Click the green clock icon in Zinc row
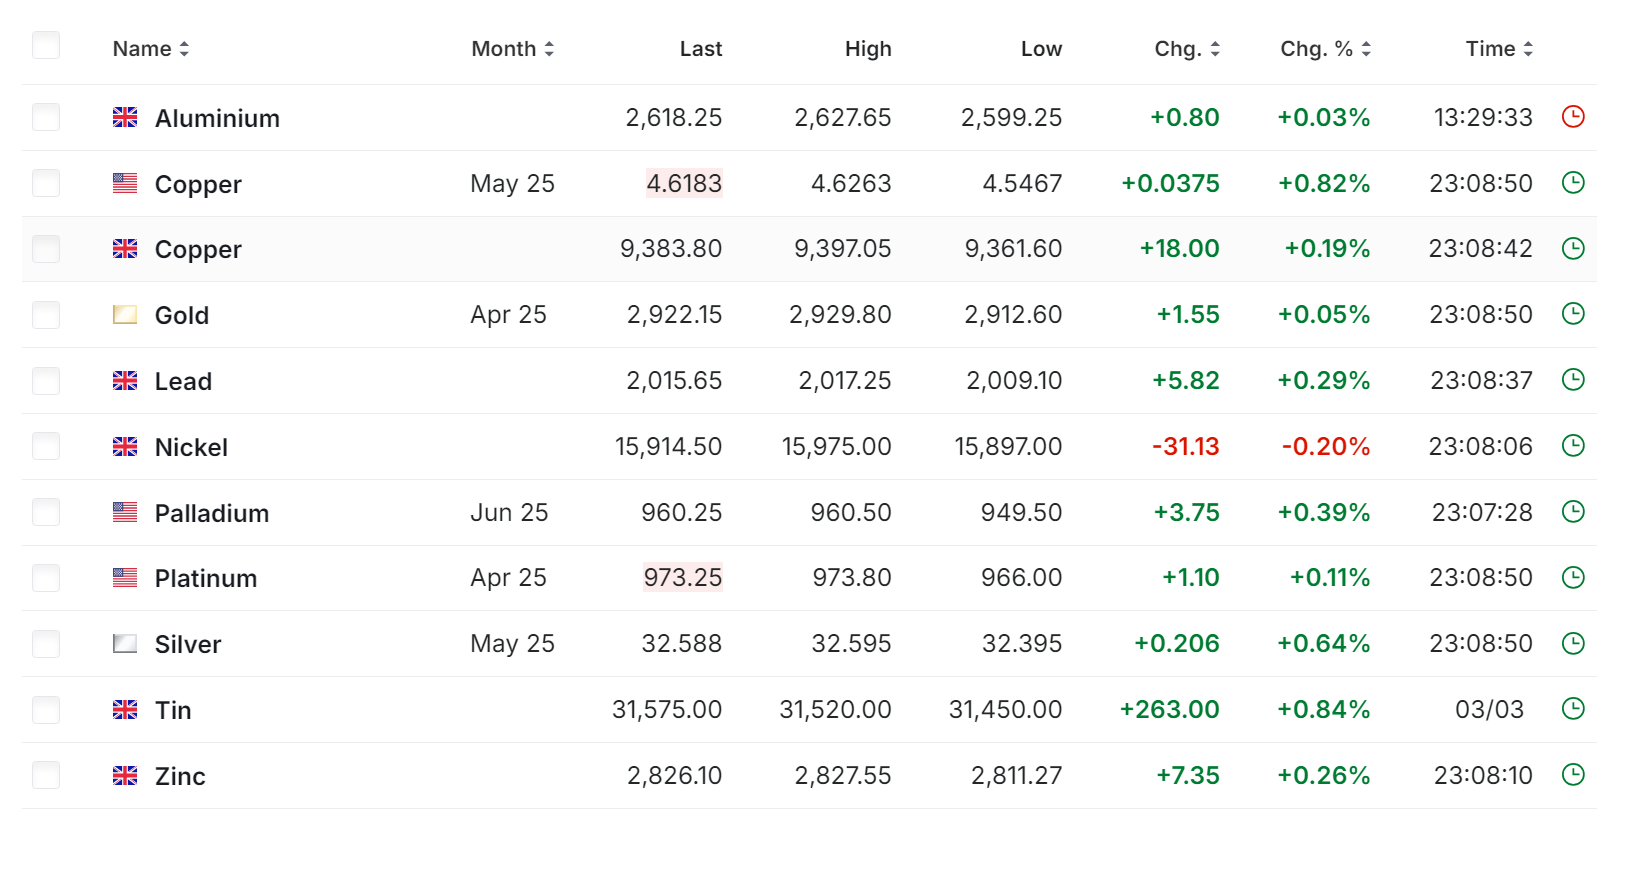 pos(1573,775)
